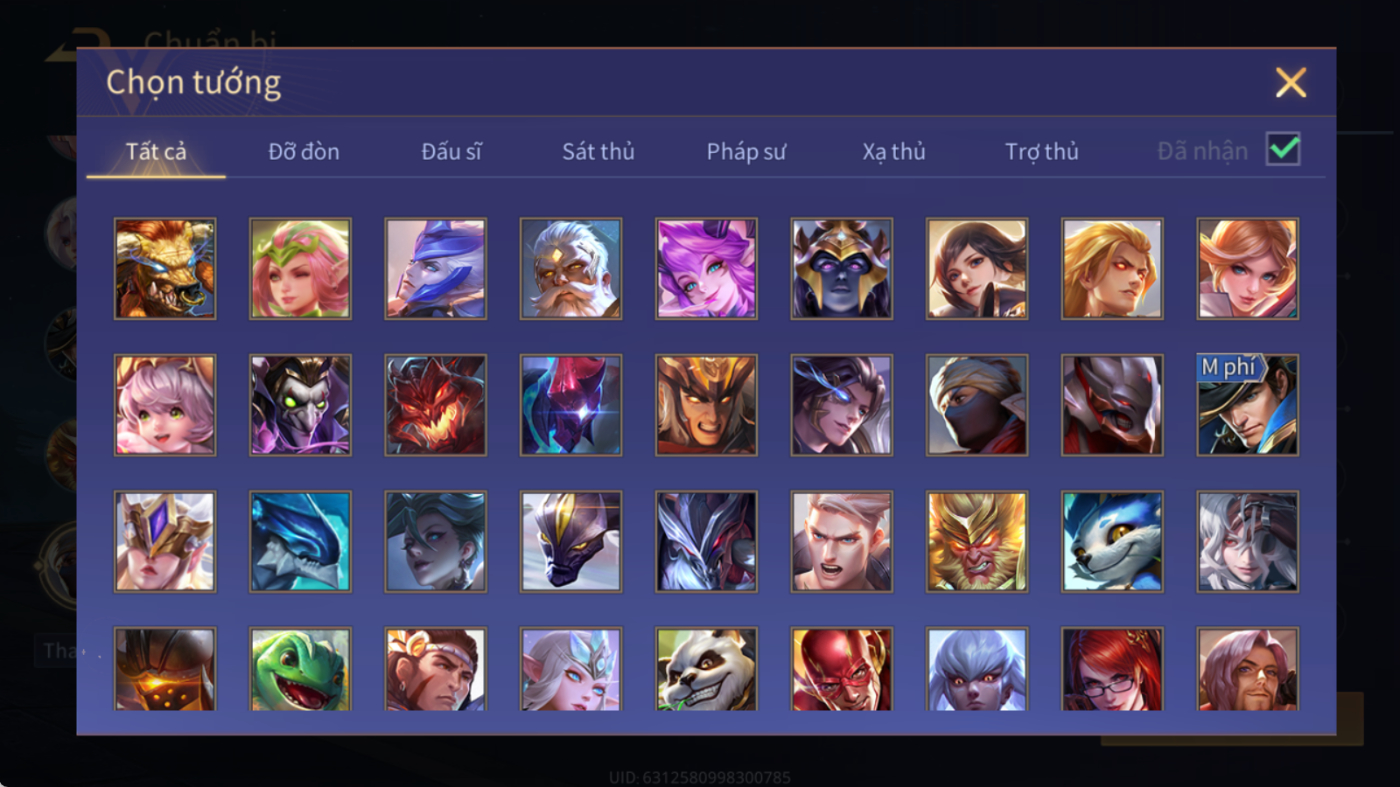Viewport: 1400px width, 787px height.
Task: Open the Sát thủ tab
Action: [x=598, y=152]
